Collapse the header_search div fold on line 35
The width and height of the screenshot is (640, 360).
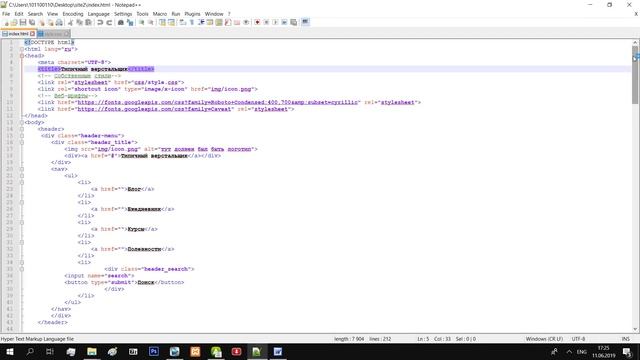(22, 269)
